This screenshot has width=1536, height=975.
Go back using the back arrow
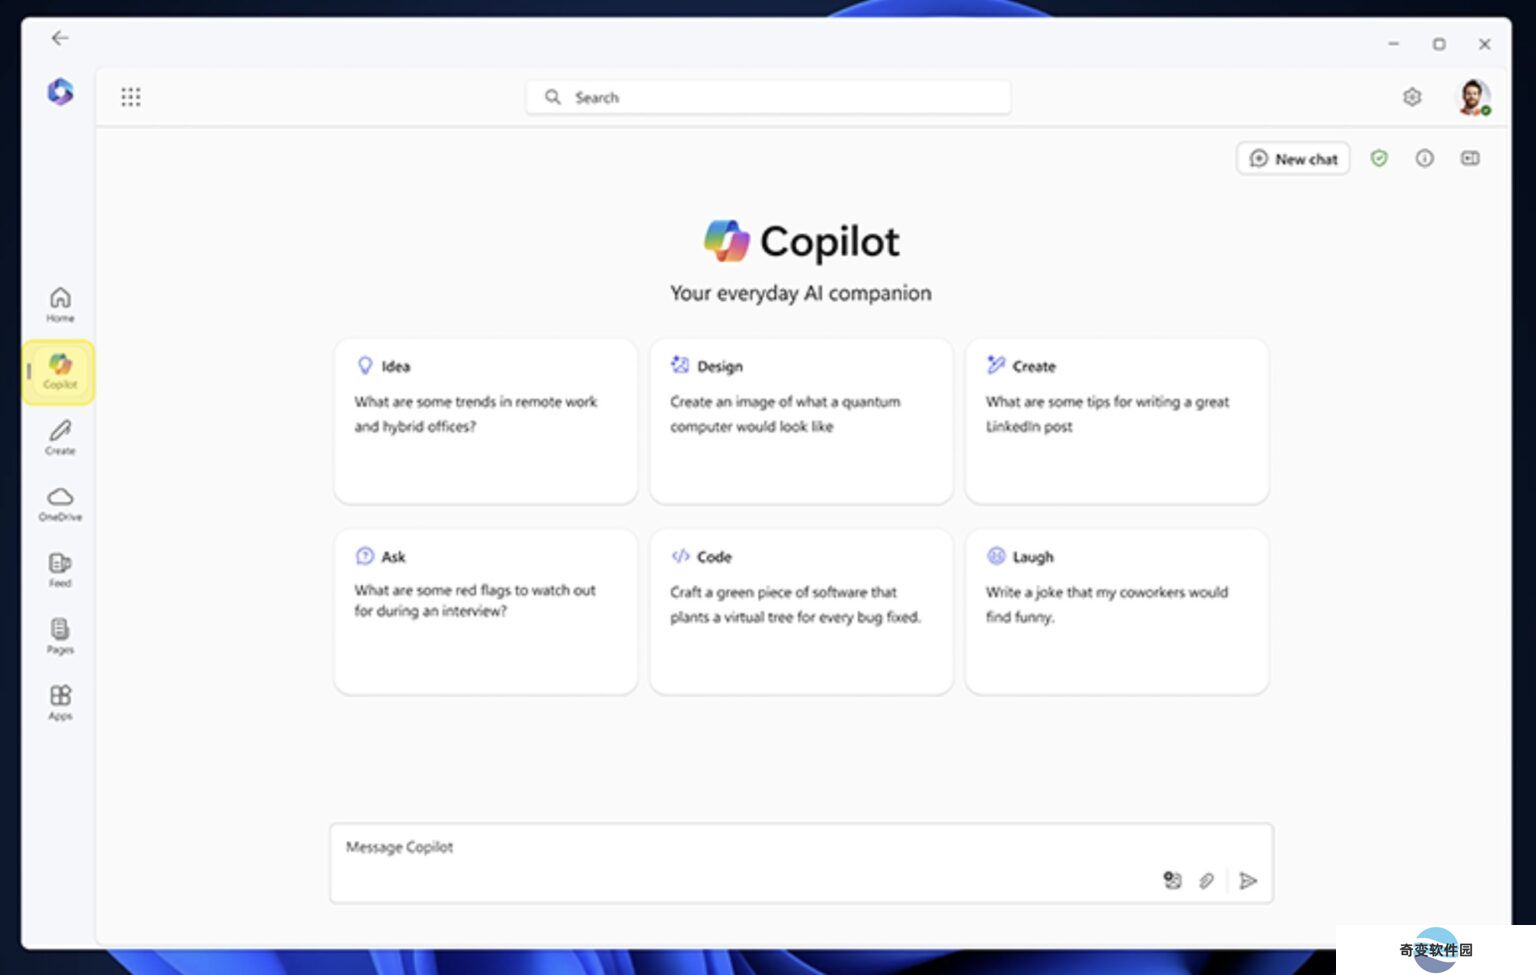click(x=60, y=38)
